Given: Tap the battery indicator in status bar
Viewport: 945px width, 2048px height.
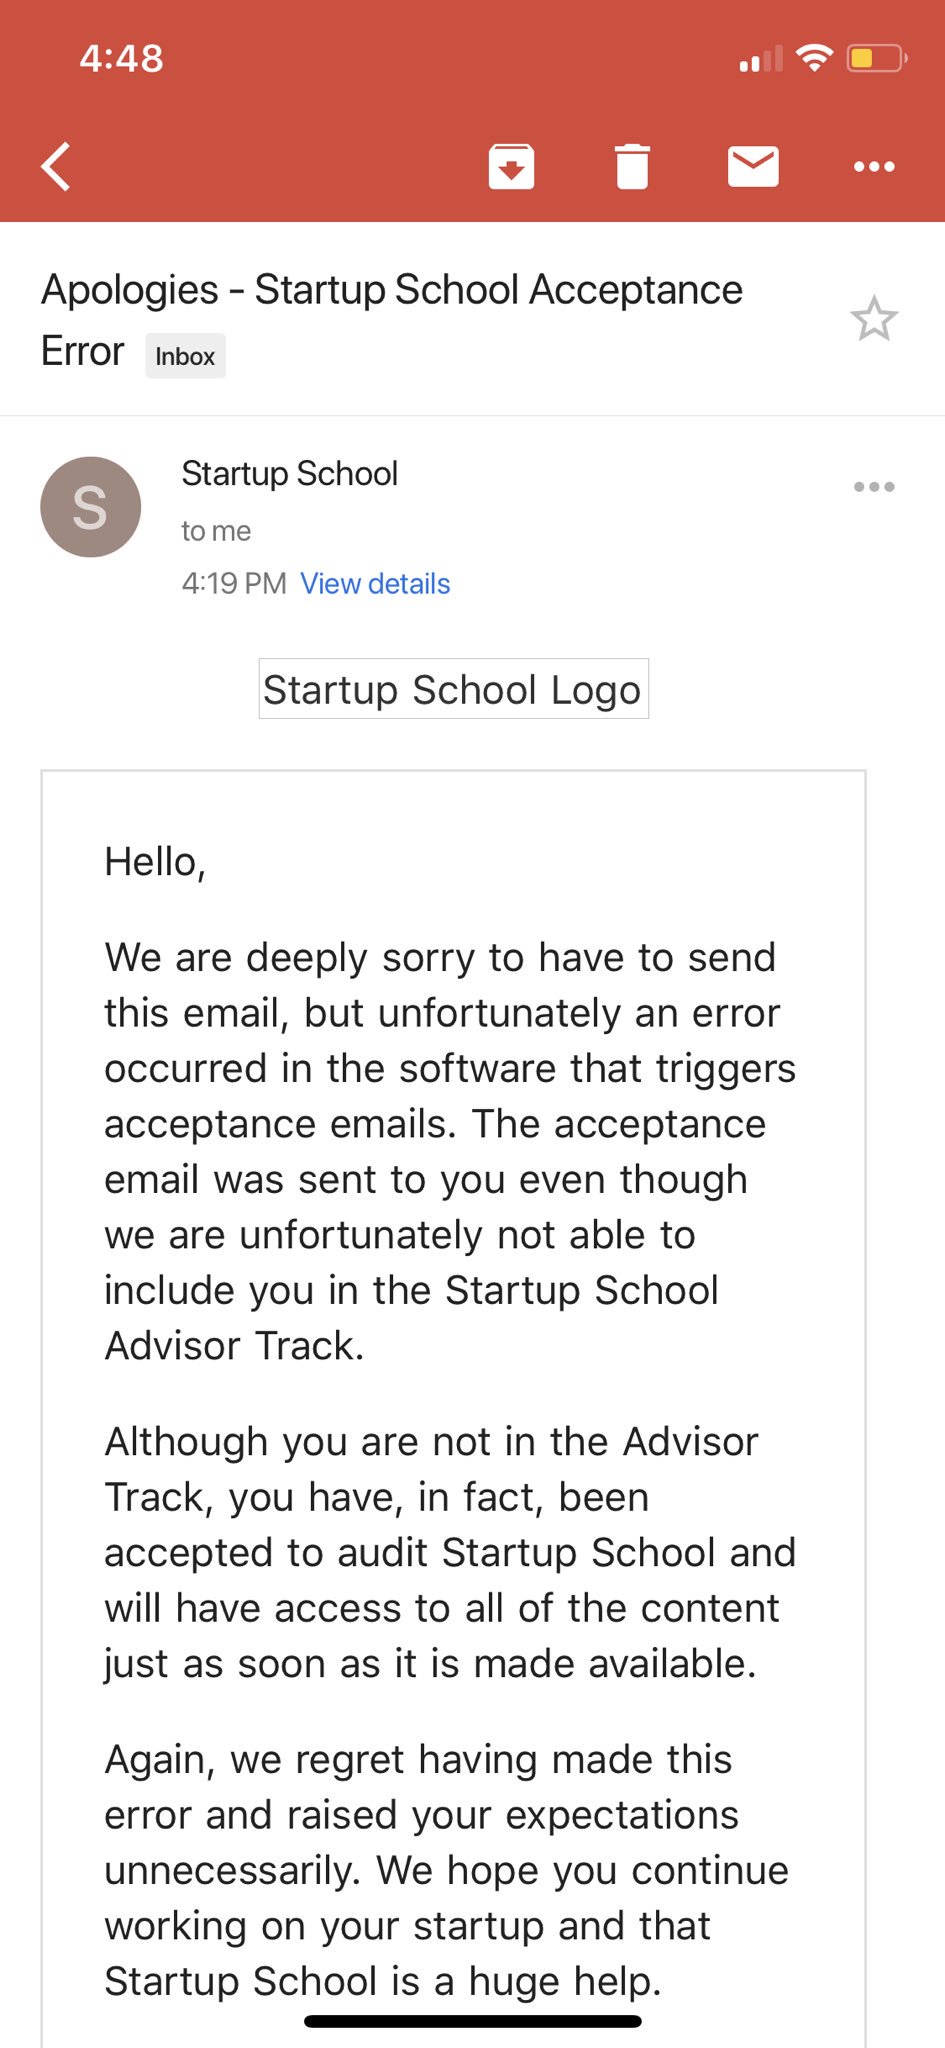Looking at the screenshot, I should [876, 58].
